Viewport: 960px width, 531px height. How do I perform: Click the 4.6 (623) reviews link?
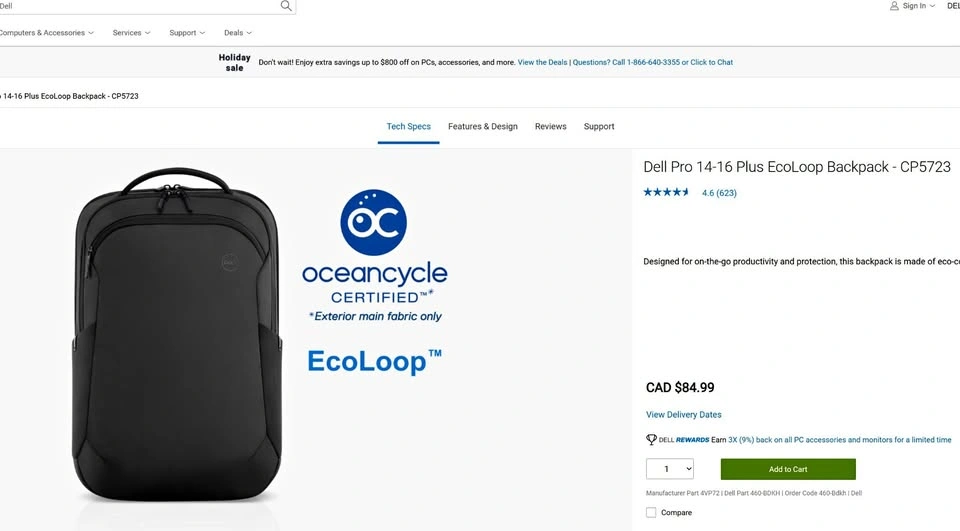pos(719,193)
